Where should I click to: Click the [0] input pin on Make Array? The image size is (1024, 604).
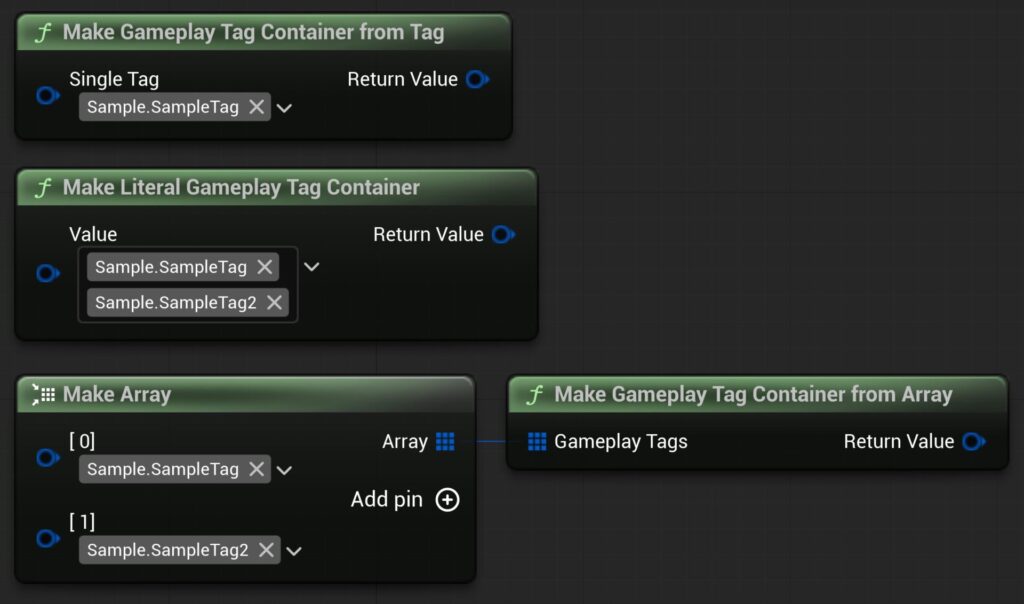tap(47, 458)
